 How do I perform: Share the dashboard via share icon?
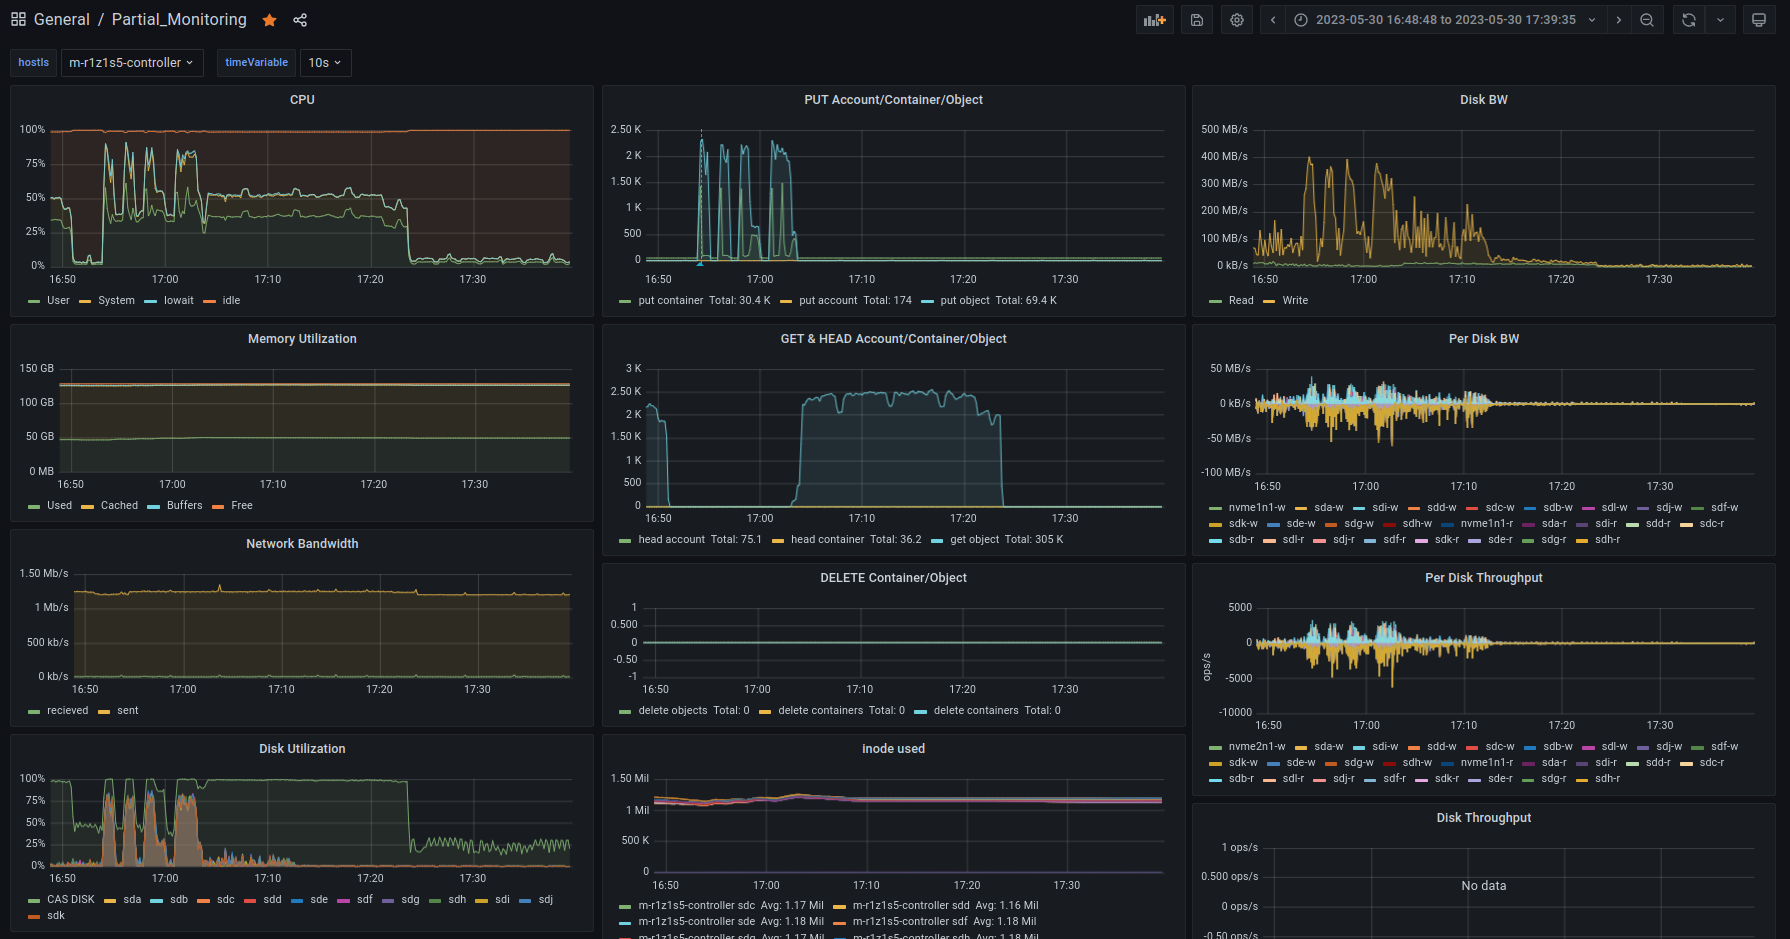[x=300, y=20]
